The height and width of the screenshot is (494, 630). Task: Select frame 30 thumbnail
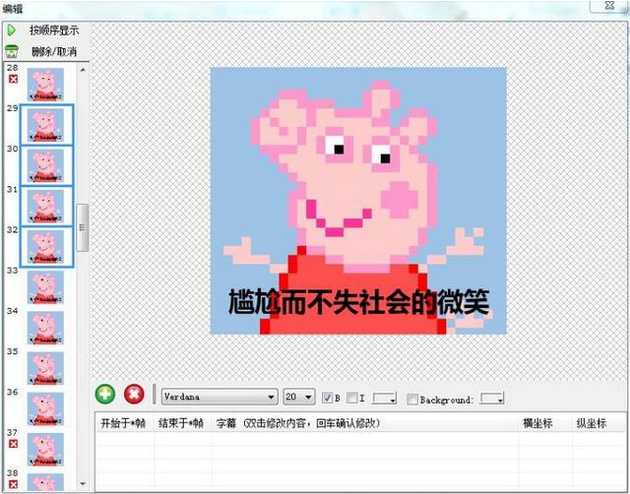pyautogui.click(x=45, y=165)
